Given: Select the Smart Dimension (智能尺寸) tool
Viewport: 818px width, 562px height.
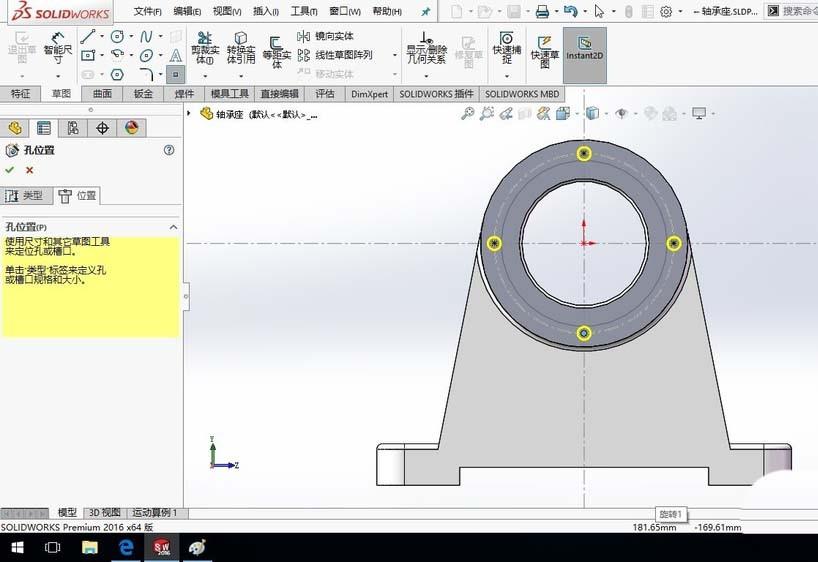Looking at the screenshot, I should [x=57, y=48].
